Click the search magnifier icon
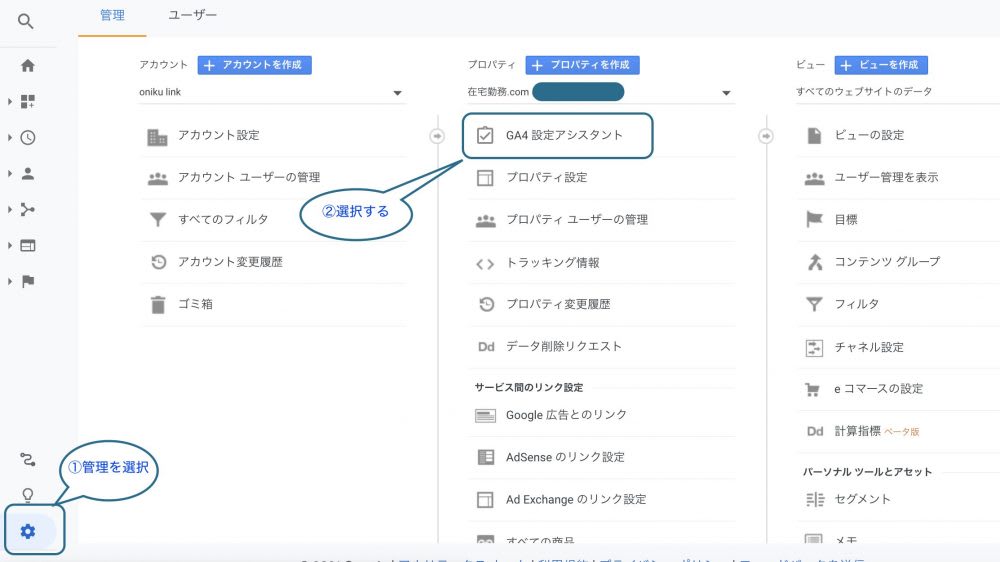 coord(26,21)
